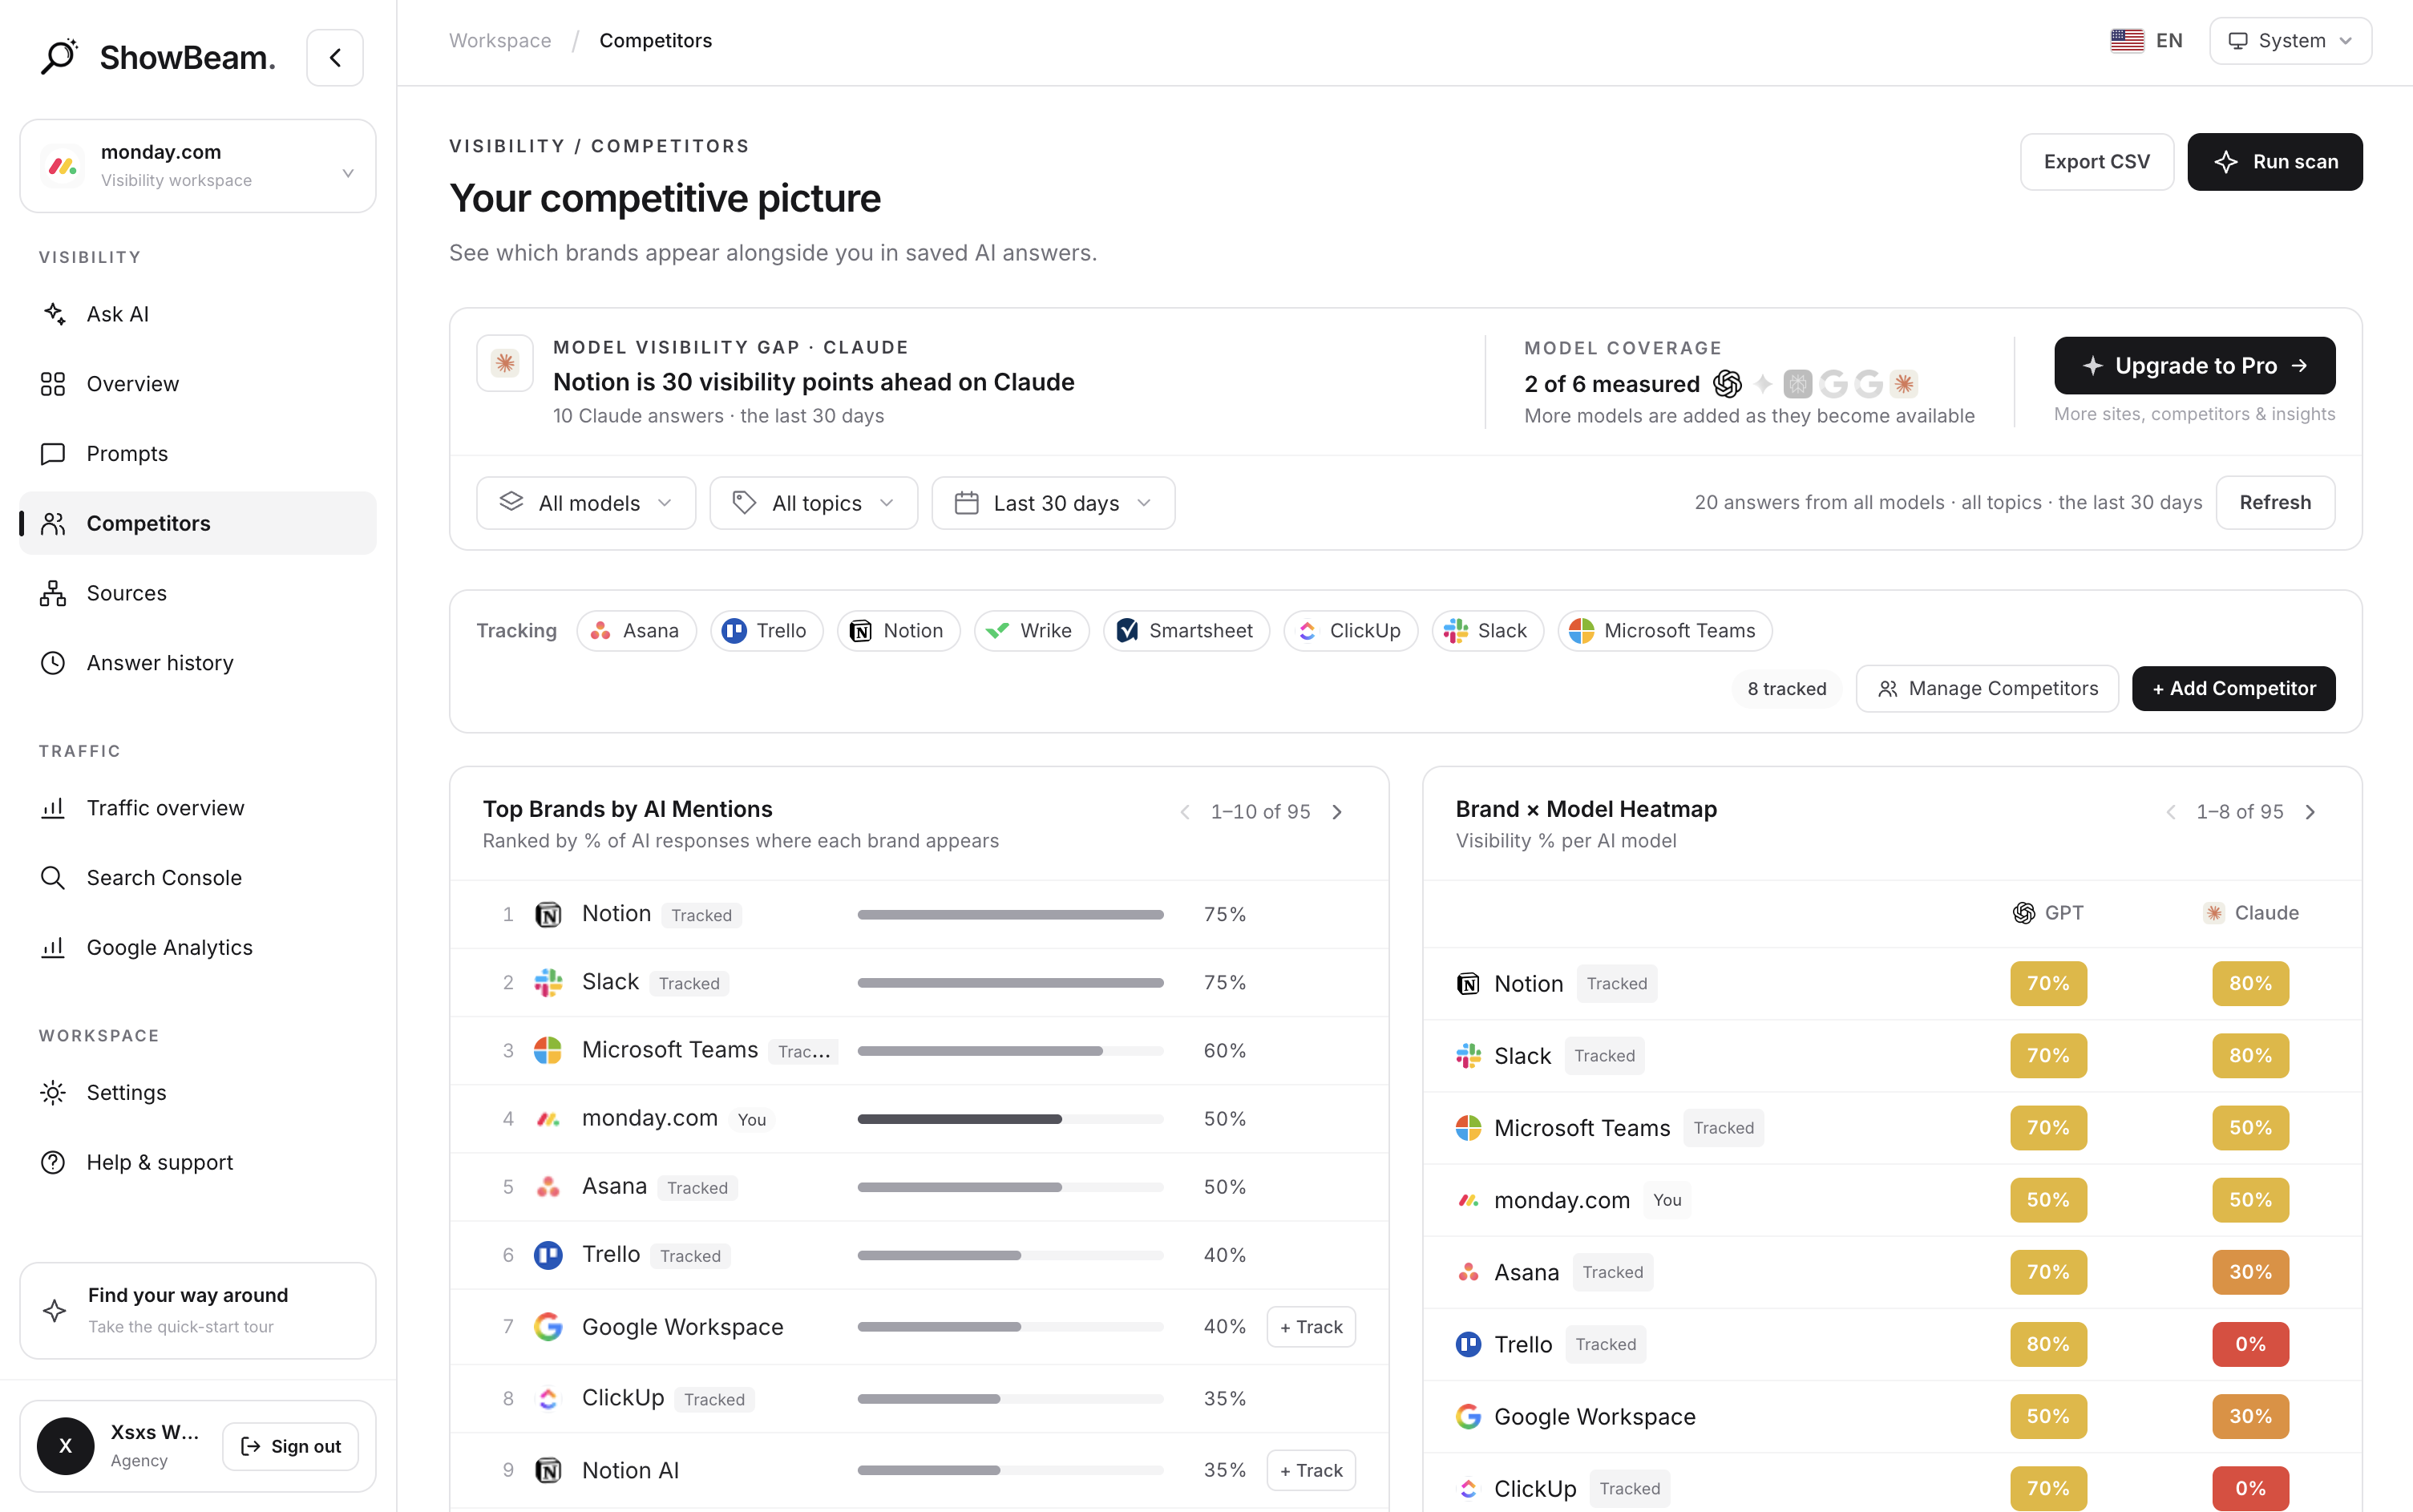Viewport: 2413px width, 1512px height.
Task: Track Google Workspace
Action: tap(1311, 1327)
